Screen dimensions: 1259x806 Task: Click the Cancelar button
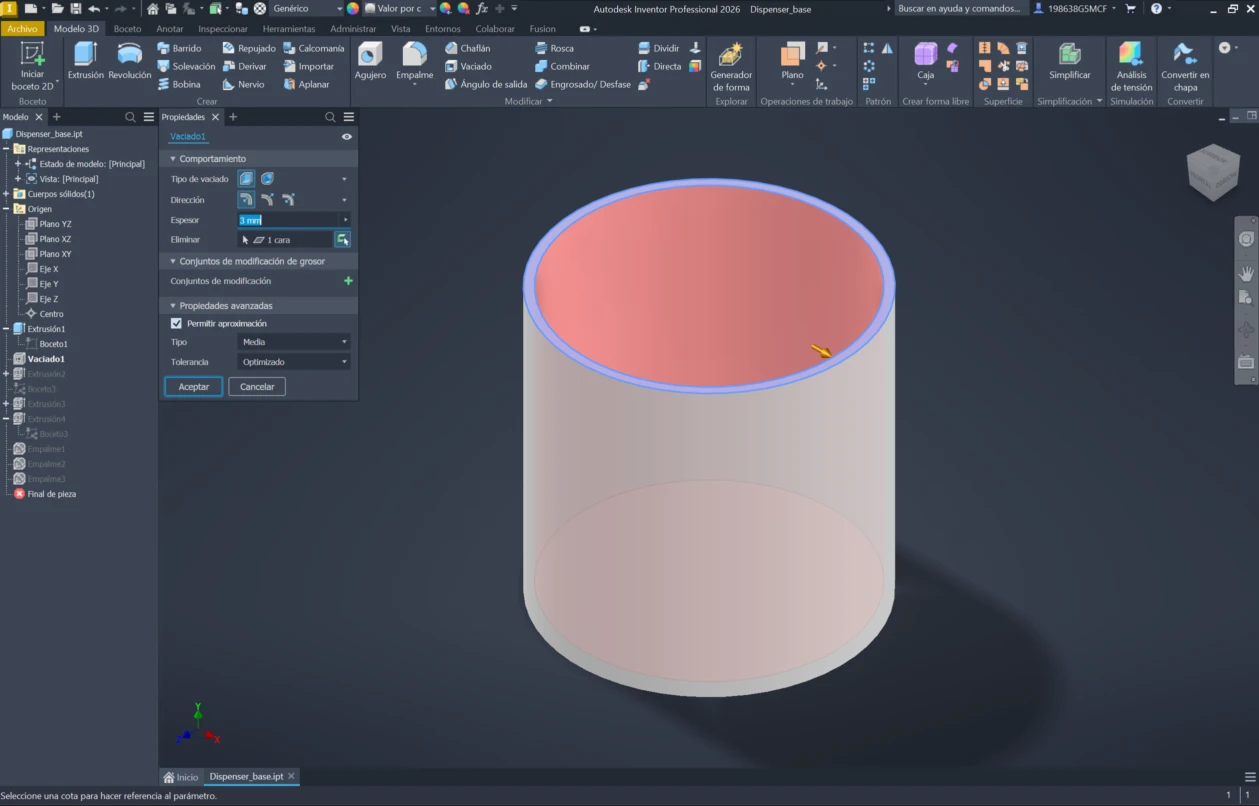tap(257, 386)
